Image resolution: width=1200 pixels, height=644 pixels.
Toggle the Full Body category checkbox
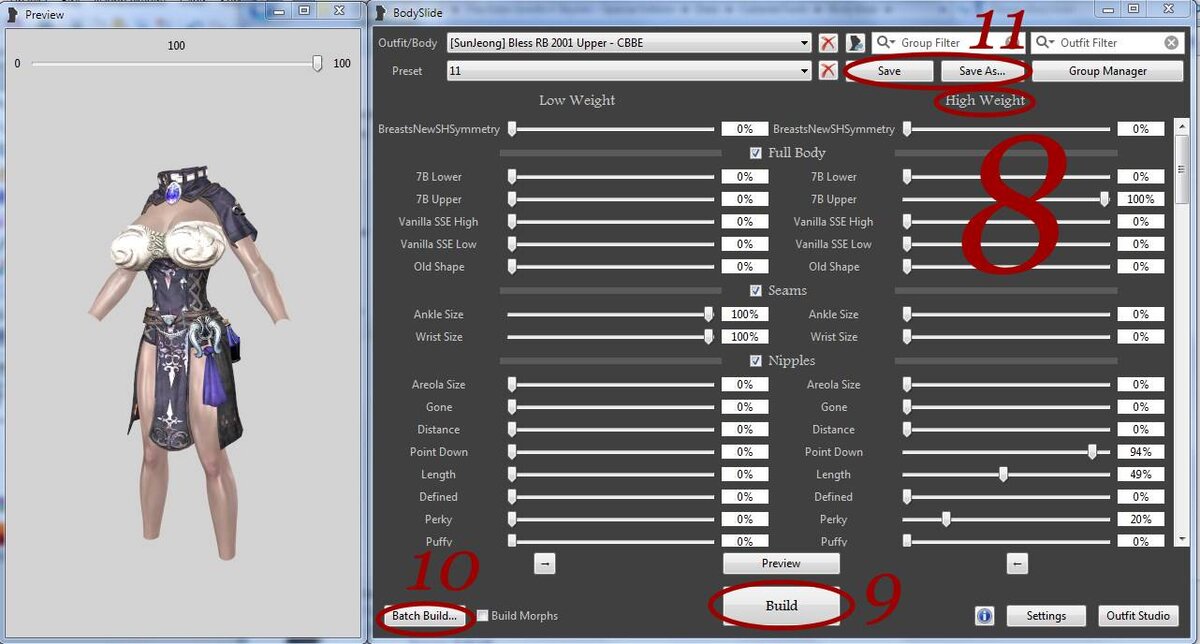[x=756, y=153]
